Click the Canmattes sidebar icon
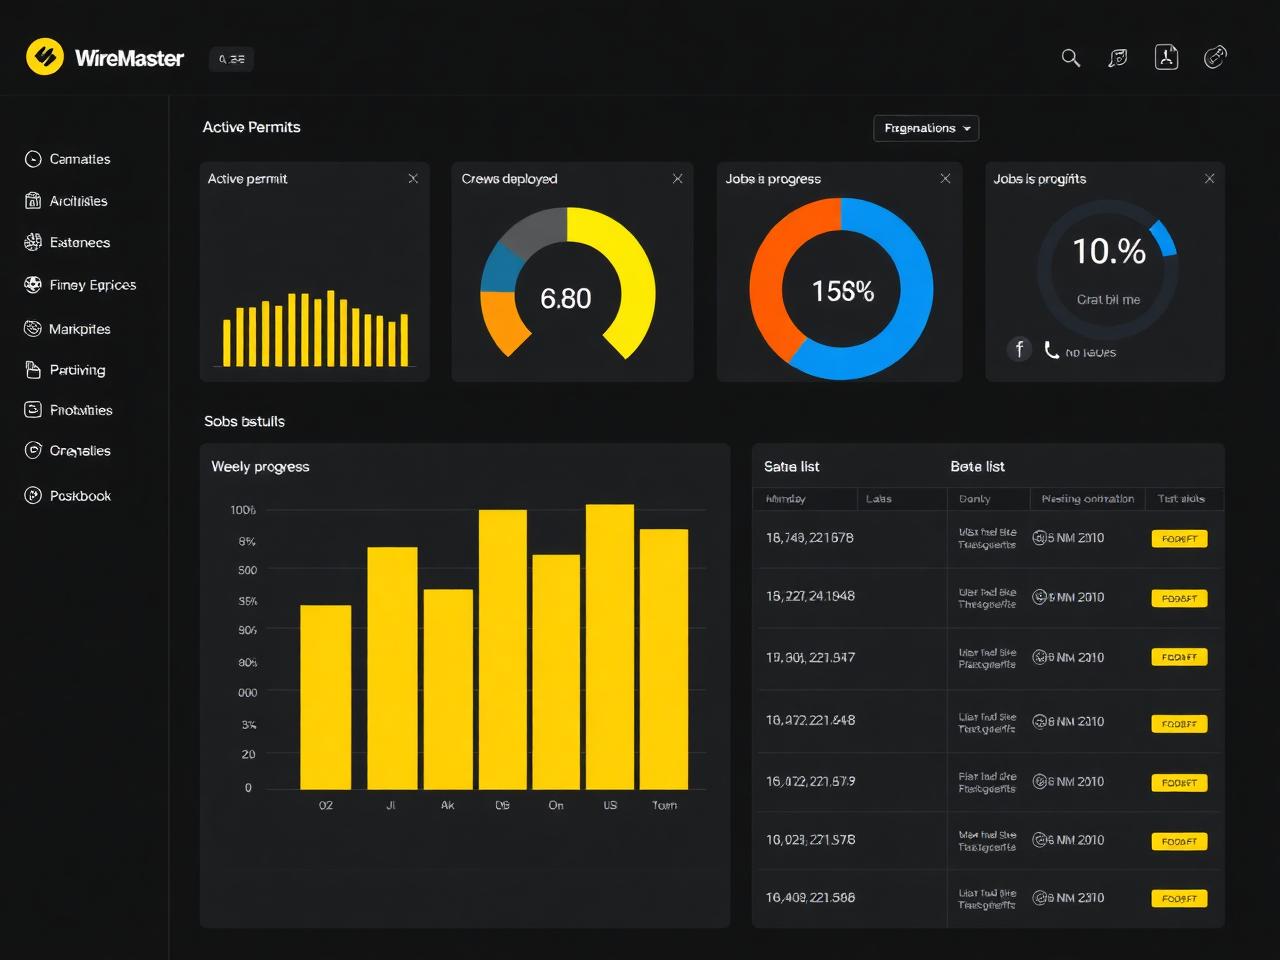The image size is (1280, 960). click(33, 159)
